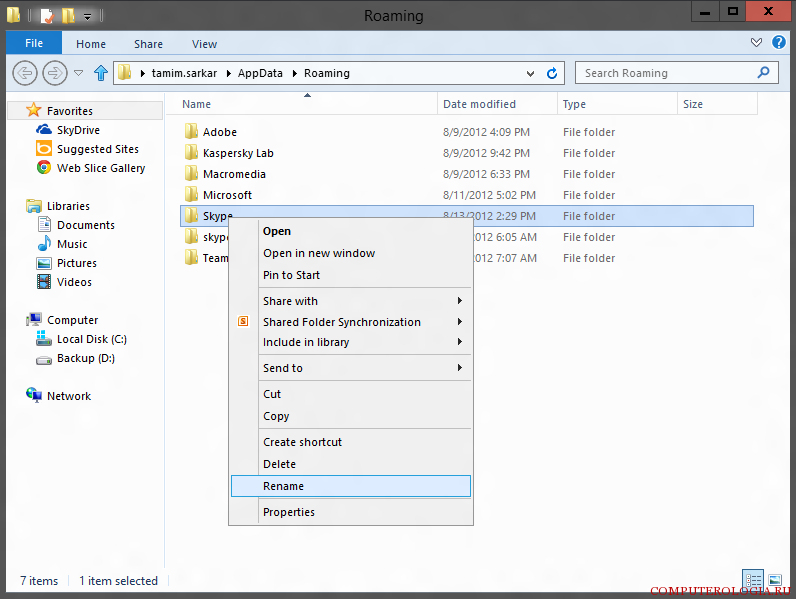This screenshot has height=599, width=796.
Task: Click the New folder quick access icon
Action: click(x=68, y=16)
